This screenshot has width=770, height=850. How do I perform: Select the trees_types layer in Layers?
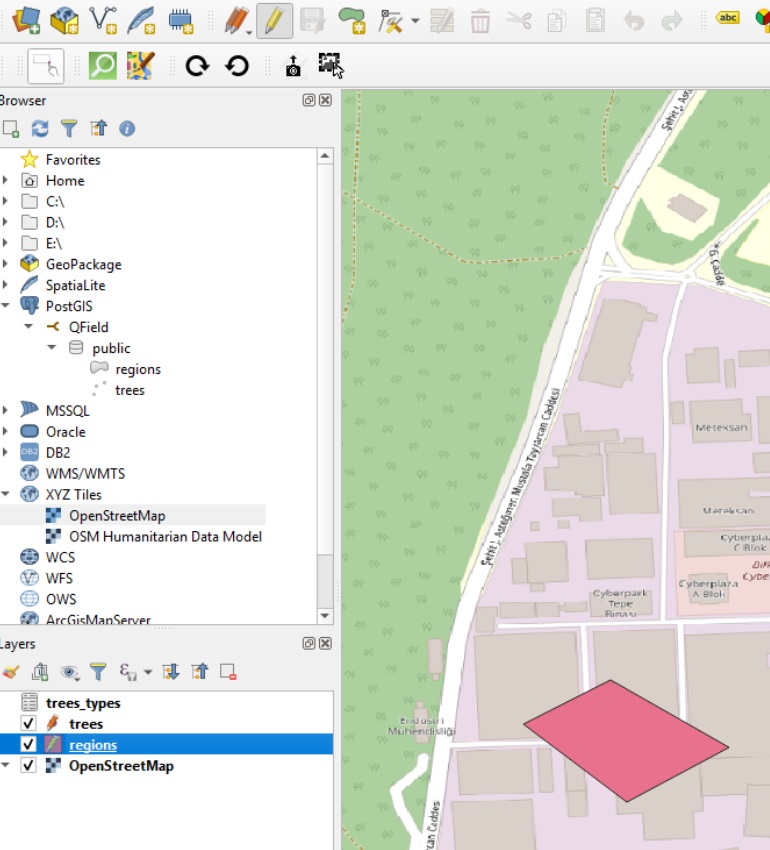(82, 703)
